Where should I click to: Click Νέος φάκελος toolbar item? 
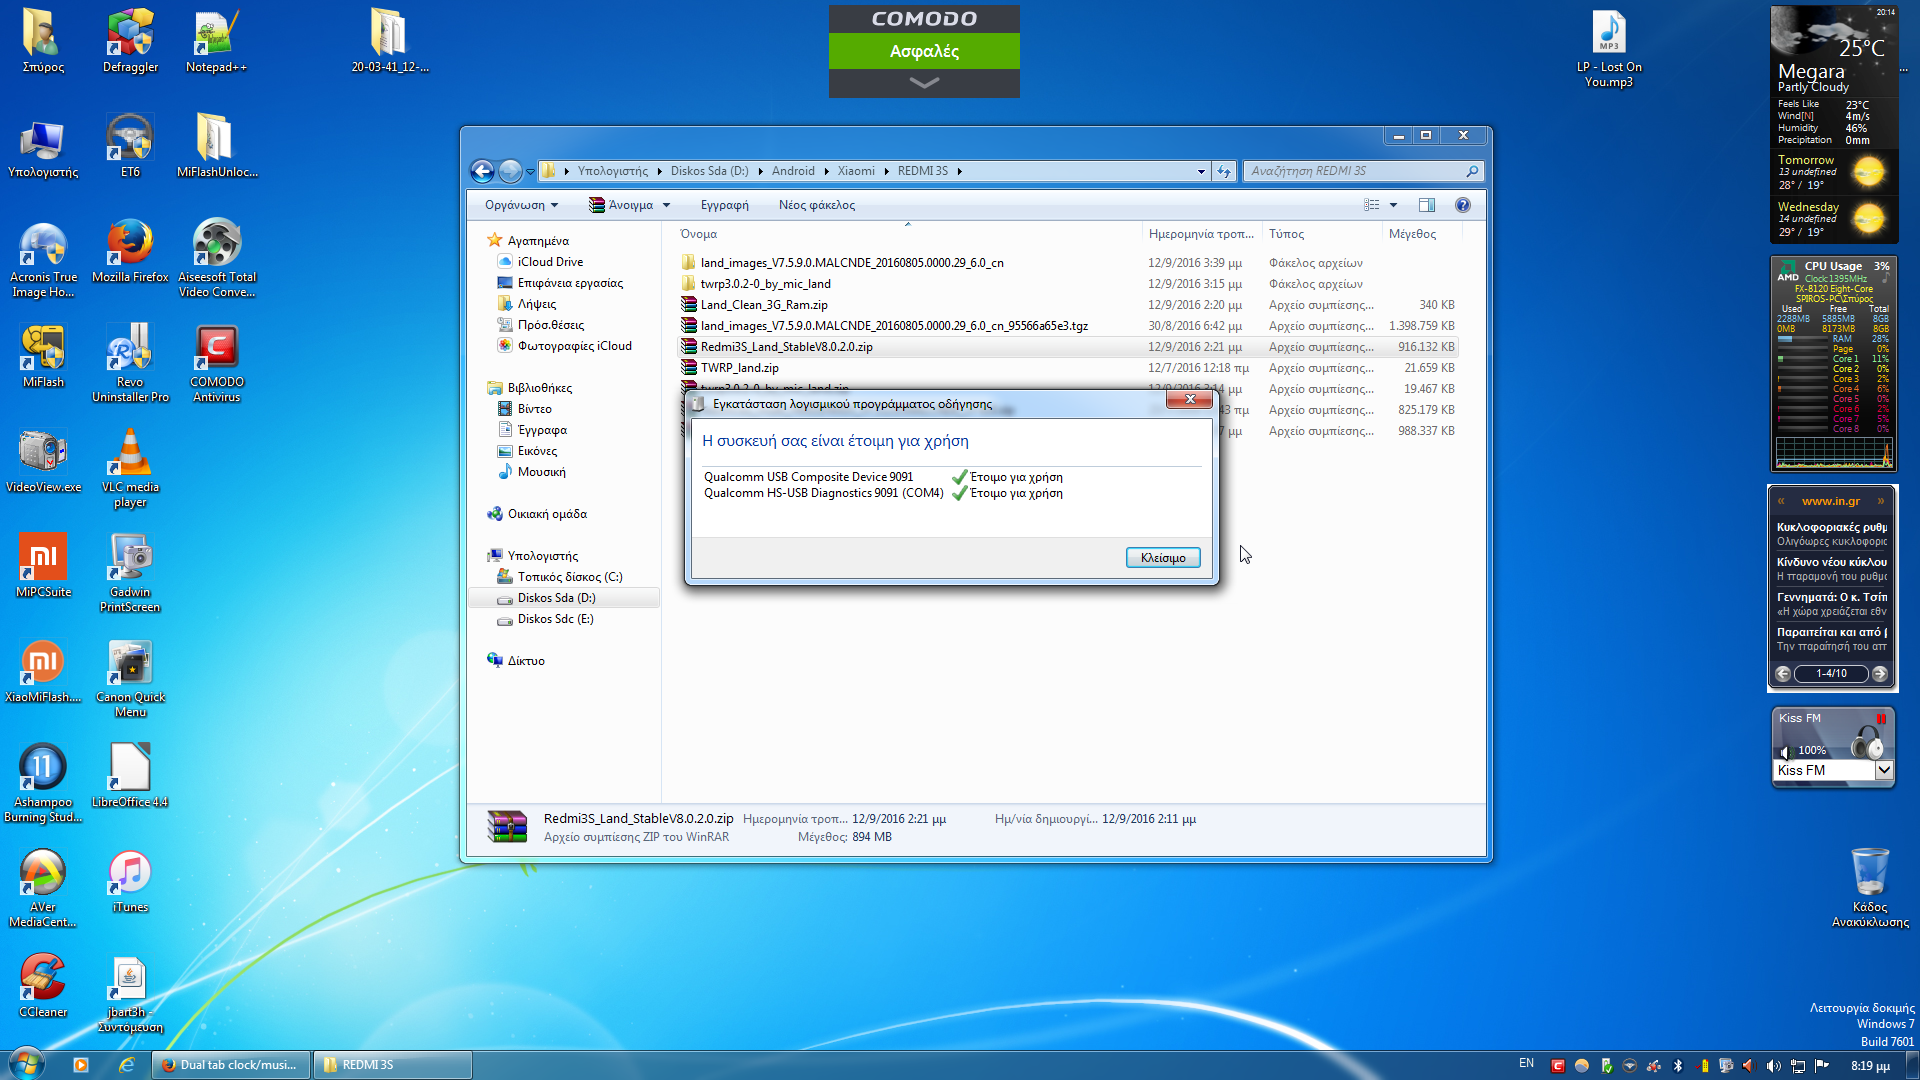click(816, 205)
